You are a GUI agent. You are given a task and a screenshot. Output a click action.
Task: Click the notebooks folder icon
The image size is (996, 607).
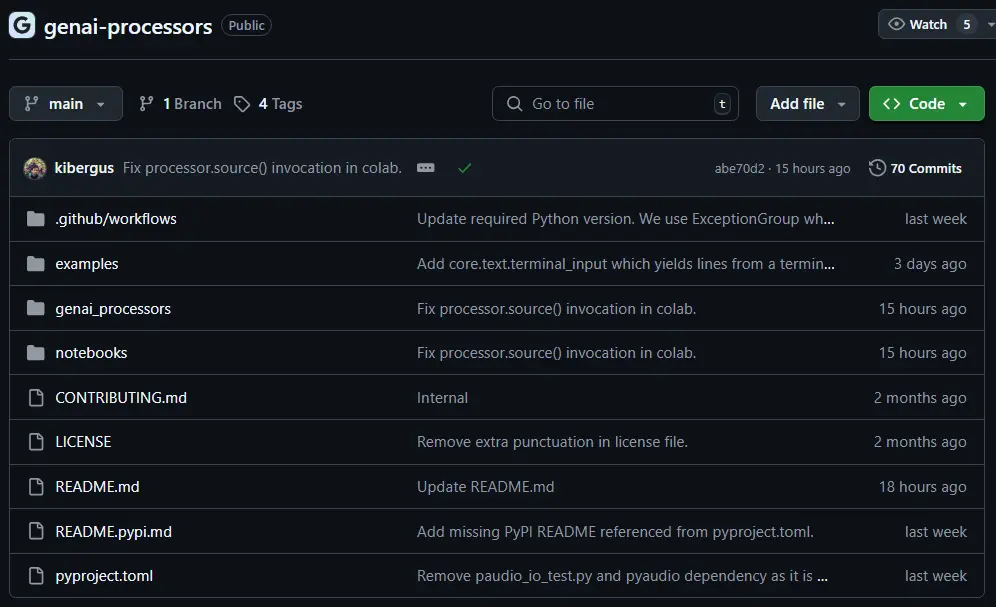[36, 353]
